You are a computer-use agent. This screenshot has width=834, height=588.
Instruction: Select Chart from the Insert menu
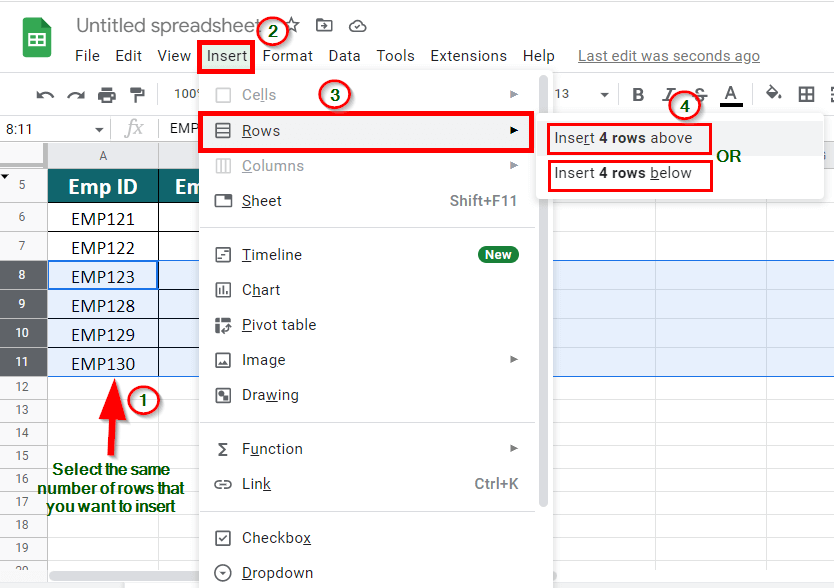[x=367, y=290]
